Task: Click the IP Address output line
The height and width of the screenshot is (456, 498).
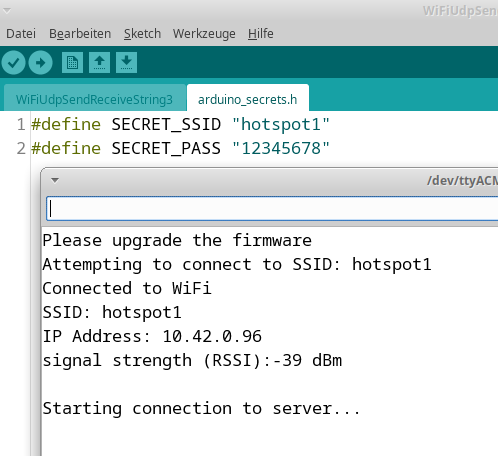Action: coord(152,336)
